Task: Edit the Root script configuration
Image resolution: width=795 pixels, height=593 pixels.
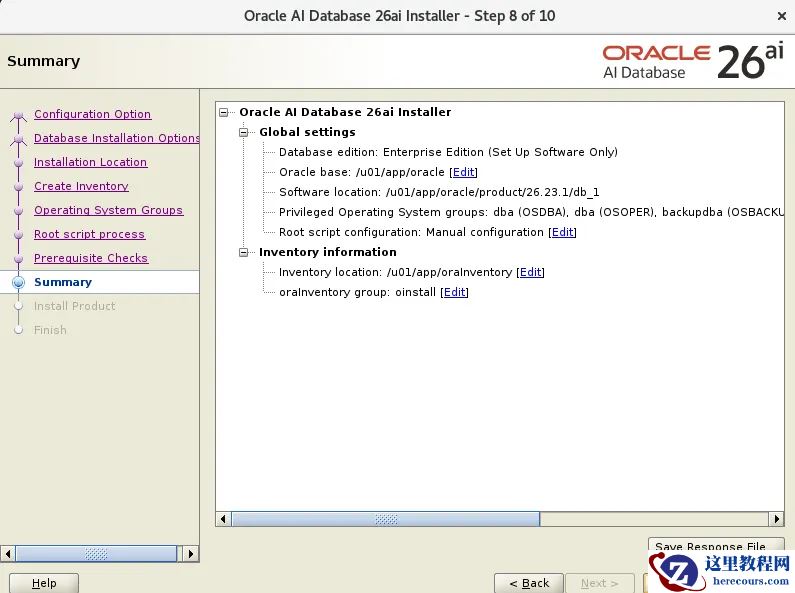Action: point(562,232)
